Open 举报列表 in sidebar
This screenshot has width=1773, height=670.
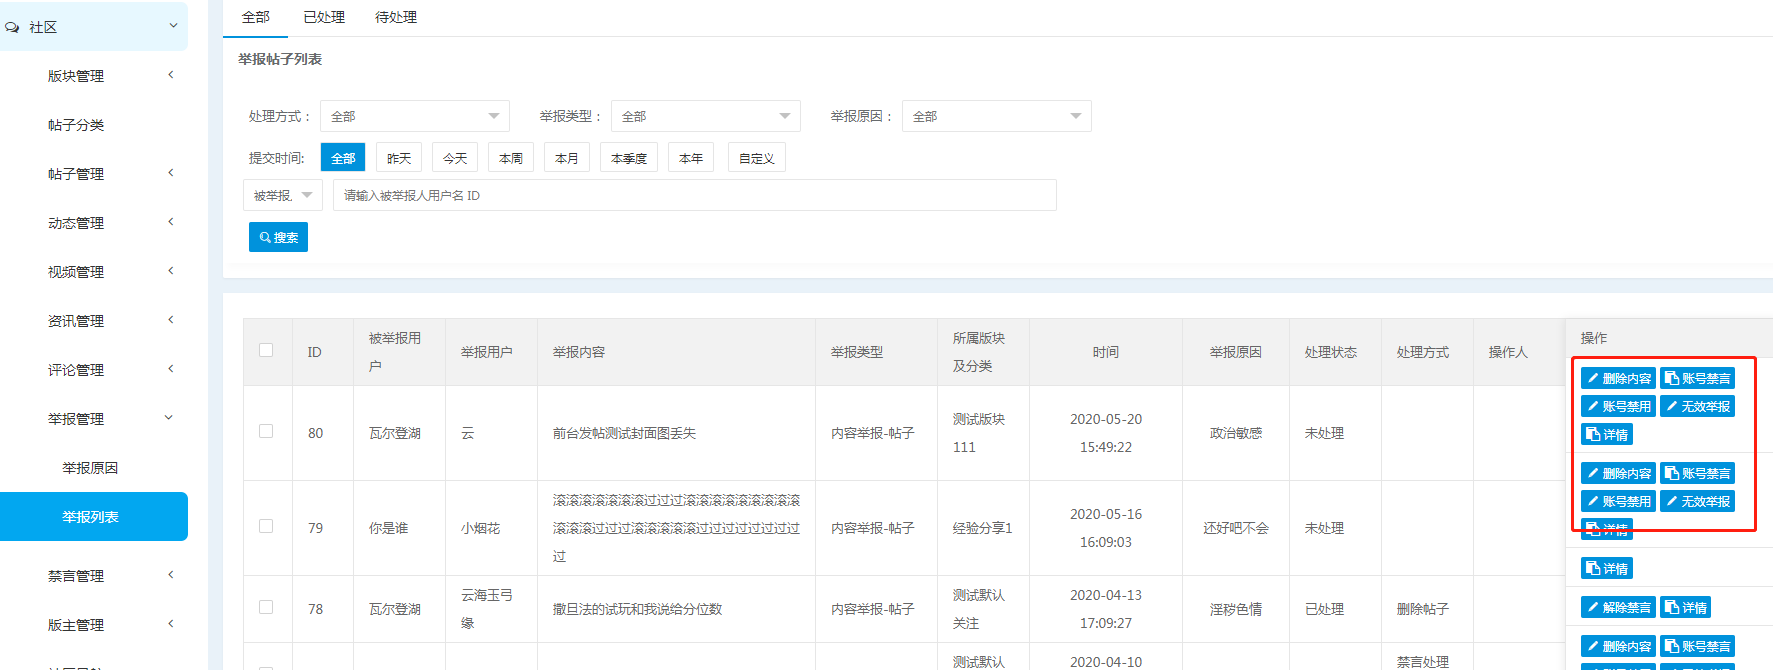coord(94,517)
